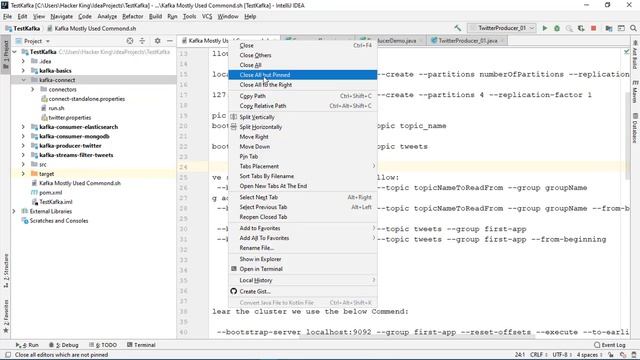This screenshot has height=360, width=640.
Task: Open the Structure tool window
Action: coord(6,271)
